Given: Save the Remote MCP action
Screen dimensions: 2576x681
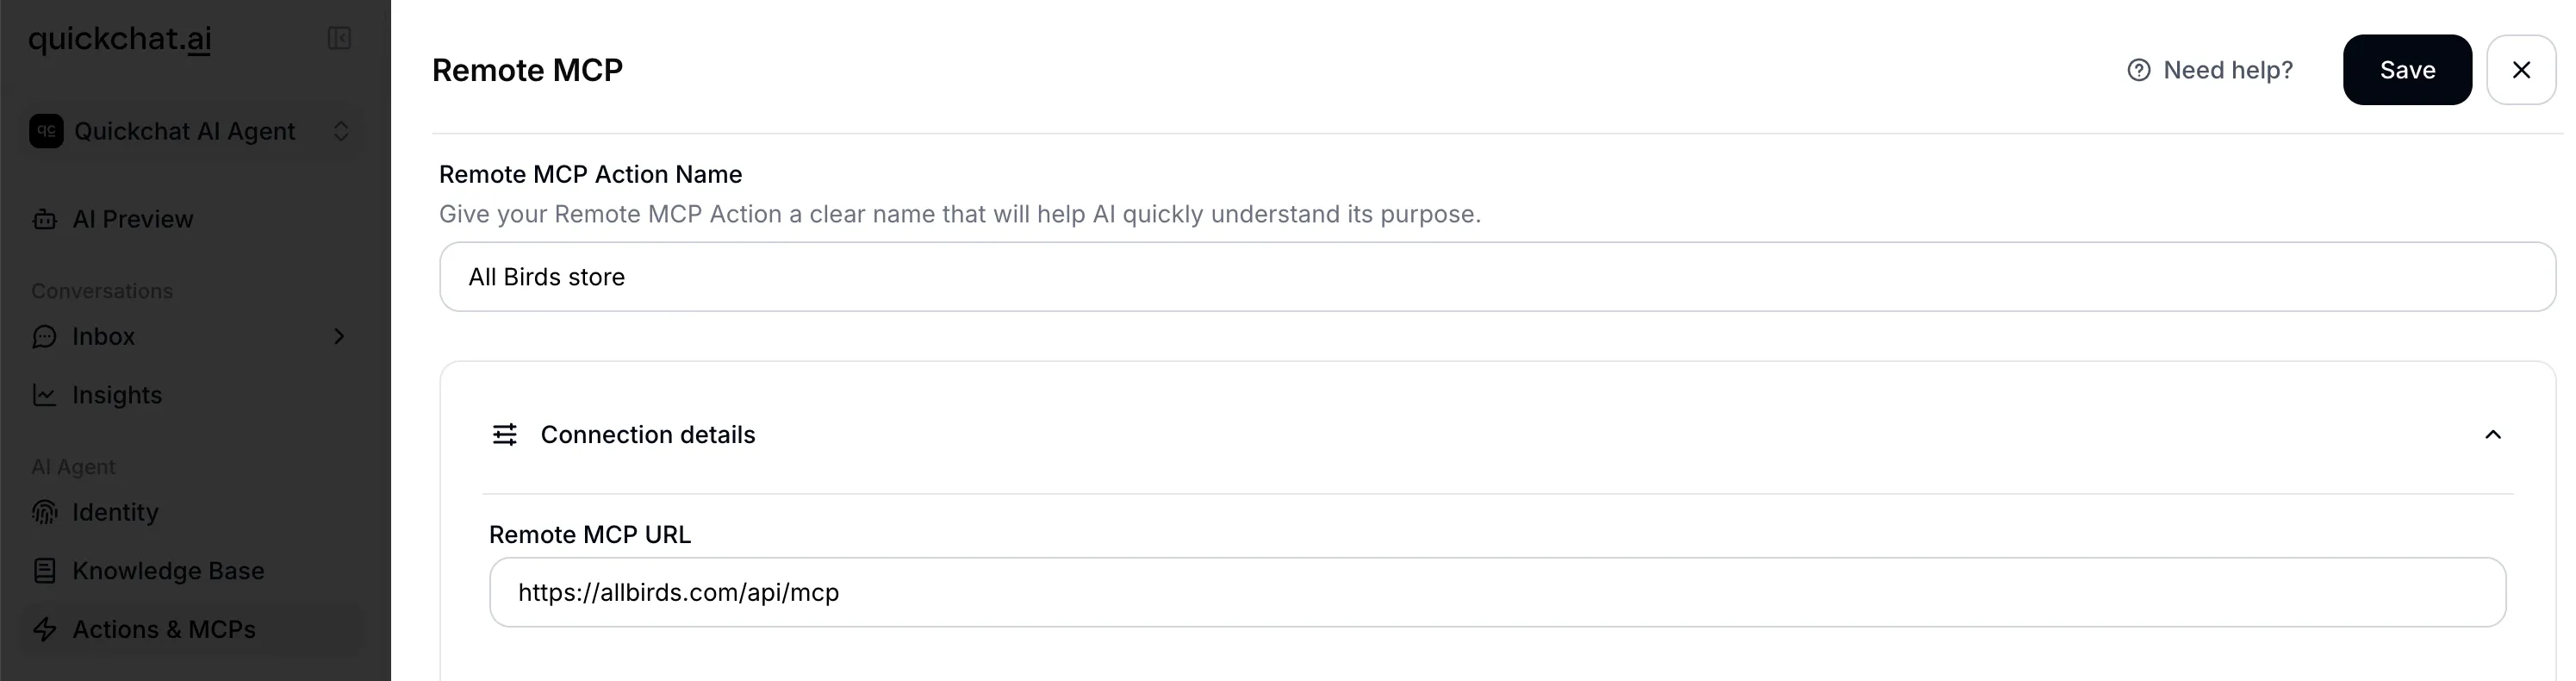Looking at the screenshot, I should [2408, 69].
